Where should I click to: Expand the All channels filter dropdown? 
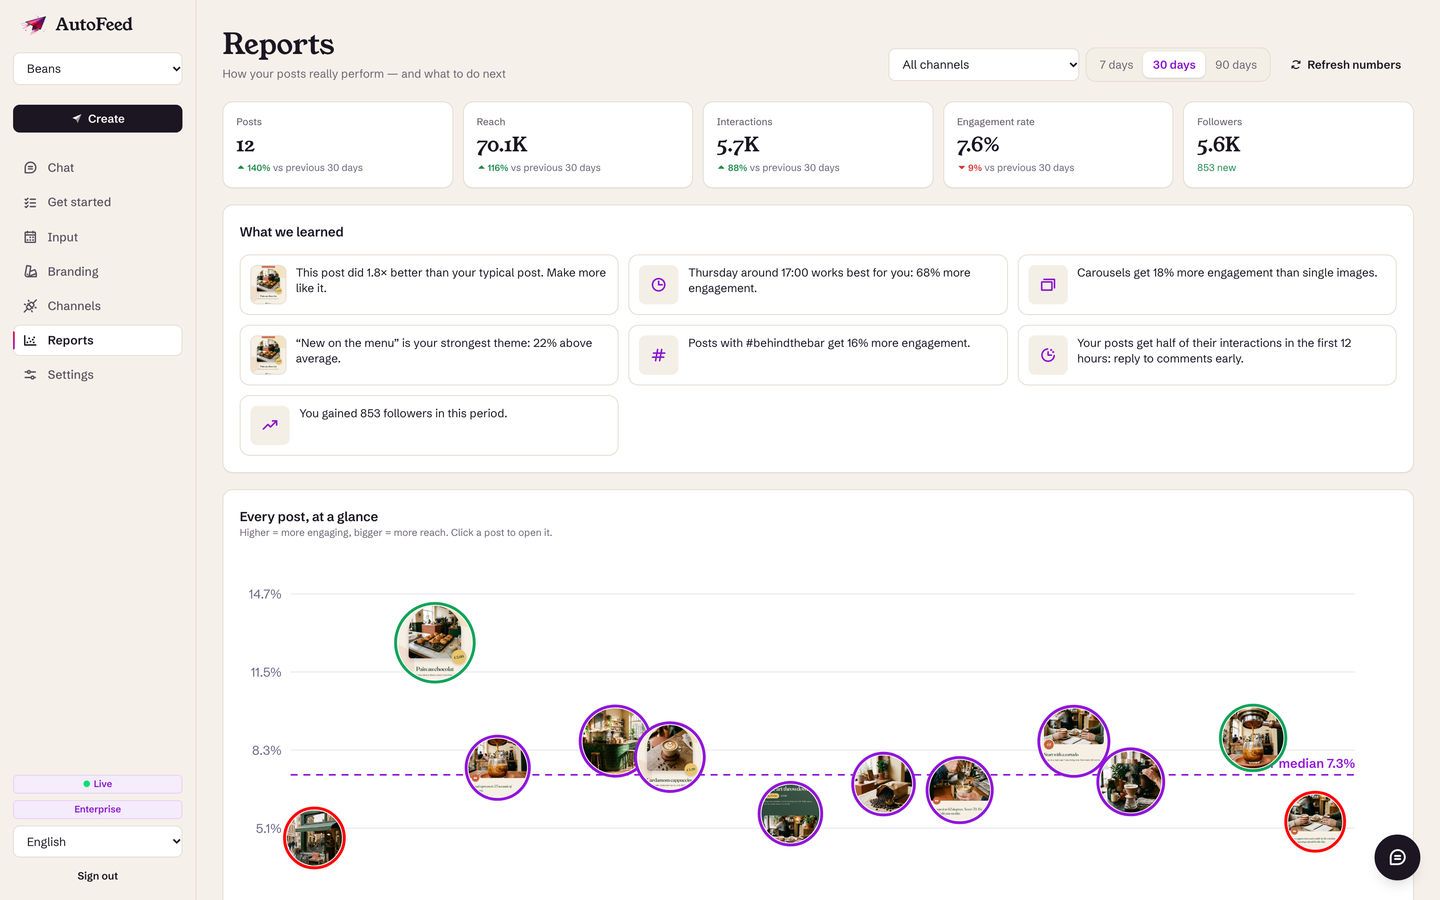click(x=984, y=65)
